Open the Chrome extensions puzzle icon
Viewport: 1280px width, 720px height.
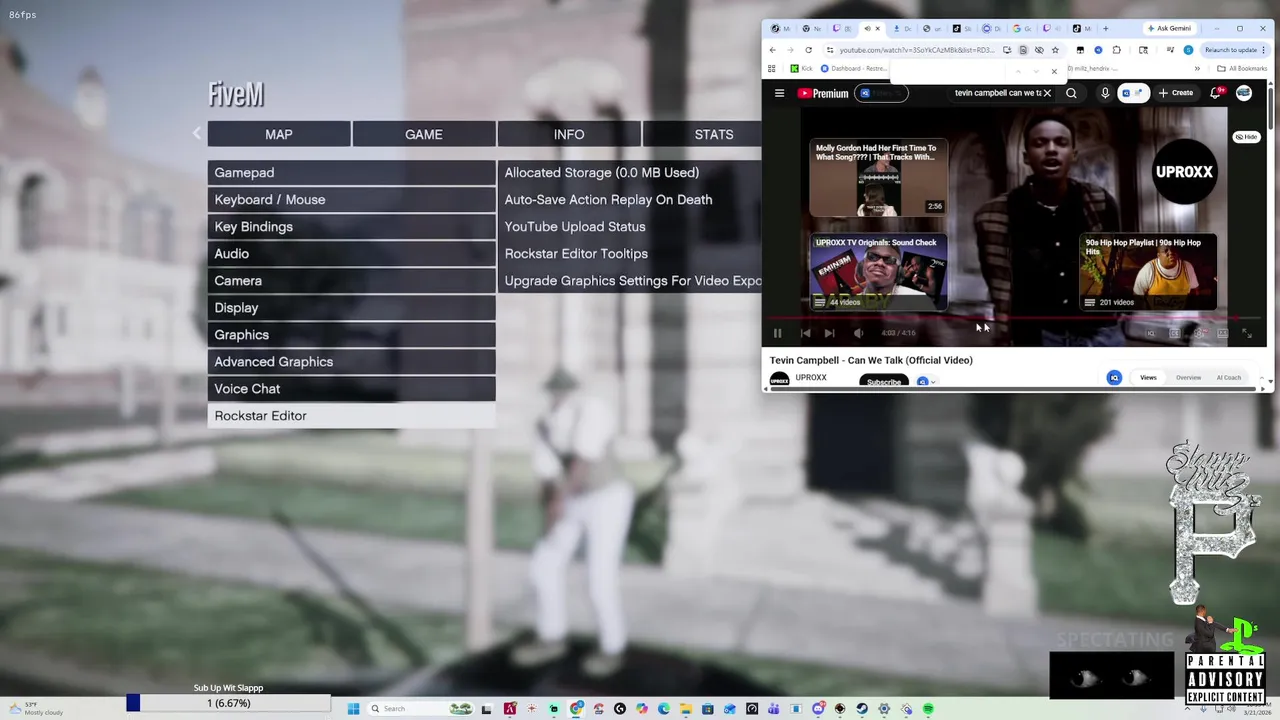point(1117,50)
